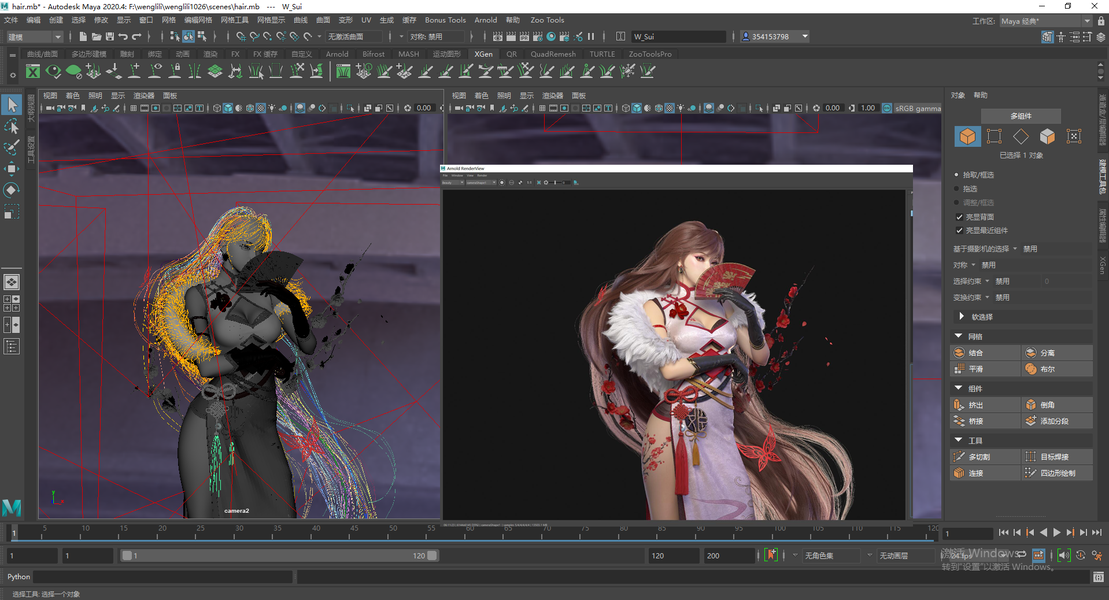
Task: Click the XGen excel-style green X icon
Action: click(33, 71)
